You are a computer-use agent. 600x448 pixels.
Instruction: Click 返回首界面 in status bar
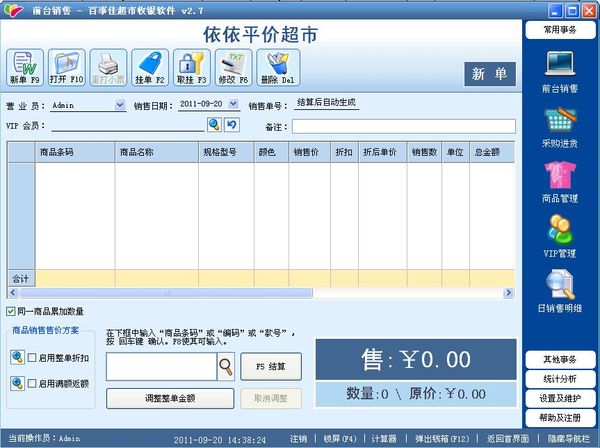pyautogui.click(x=508, y=439)
